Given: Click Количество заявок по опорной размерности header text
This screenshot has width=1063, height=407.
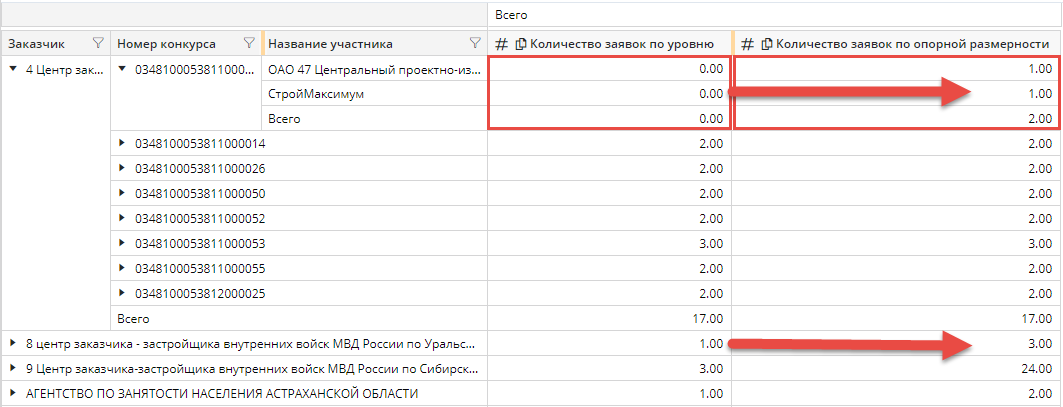Looking at the screenshot, I should tap(911, 44).
